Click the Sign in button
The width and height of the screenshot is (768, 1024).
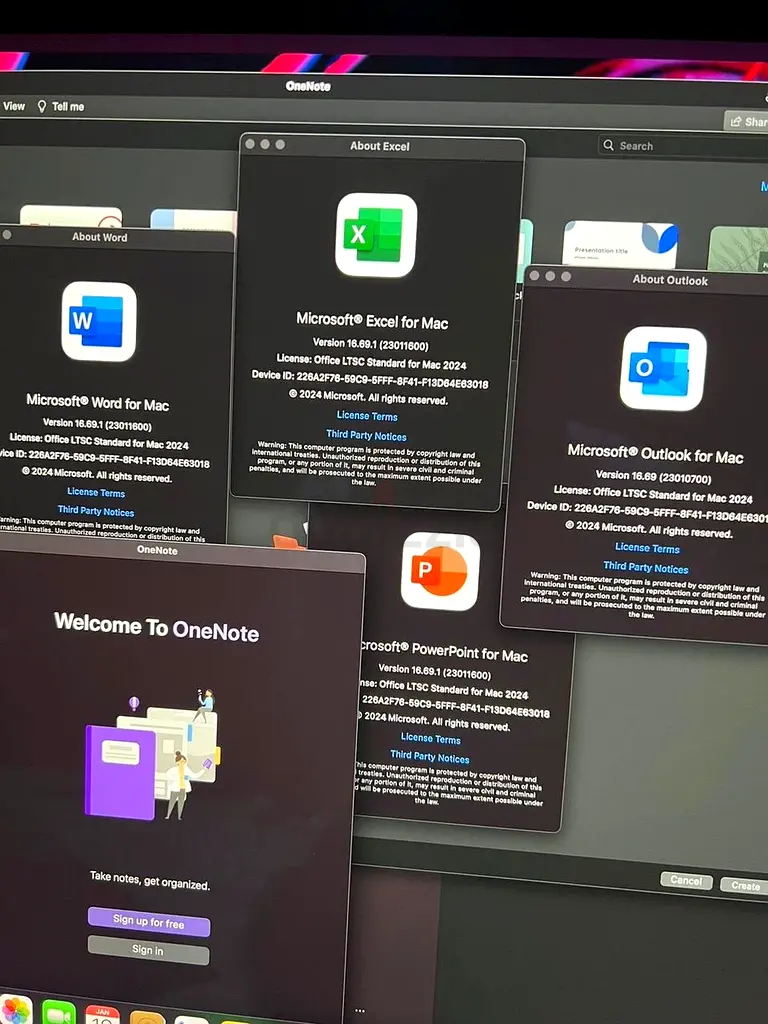tap(148, 950)
